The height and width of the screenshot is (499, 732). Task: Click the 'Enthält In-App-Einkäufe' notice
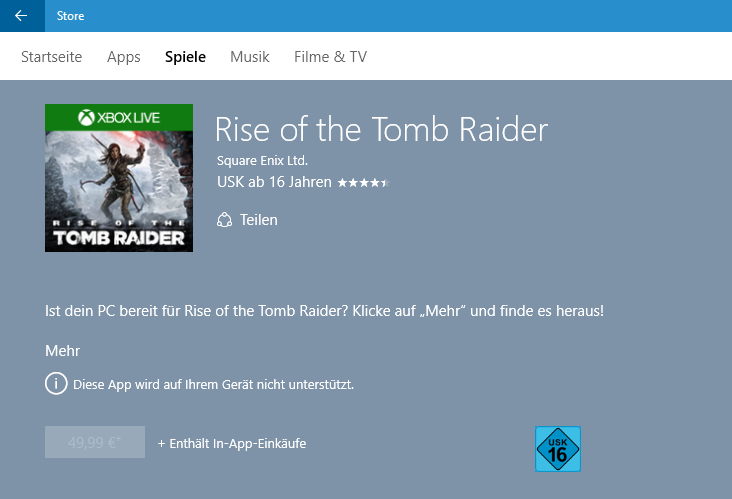(x=232, y=443)
